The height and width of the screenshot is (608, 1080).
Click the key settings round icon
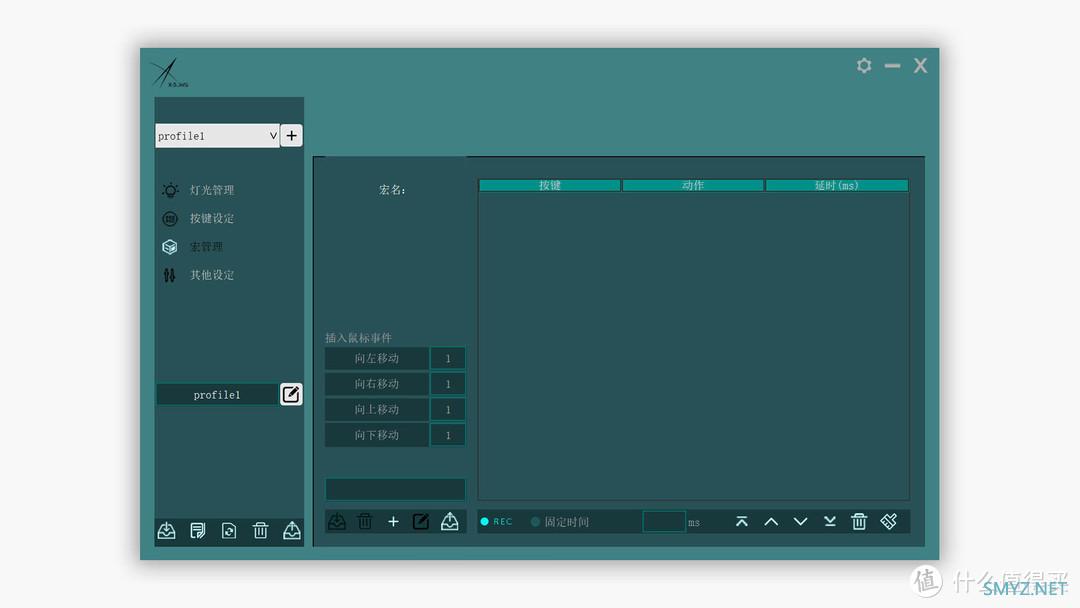169,219
